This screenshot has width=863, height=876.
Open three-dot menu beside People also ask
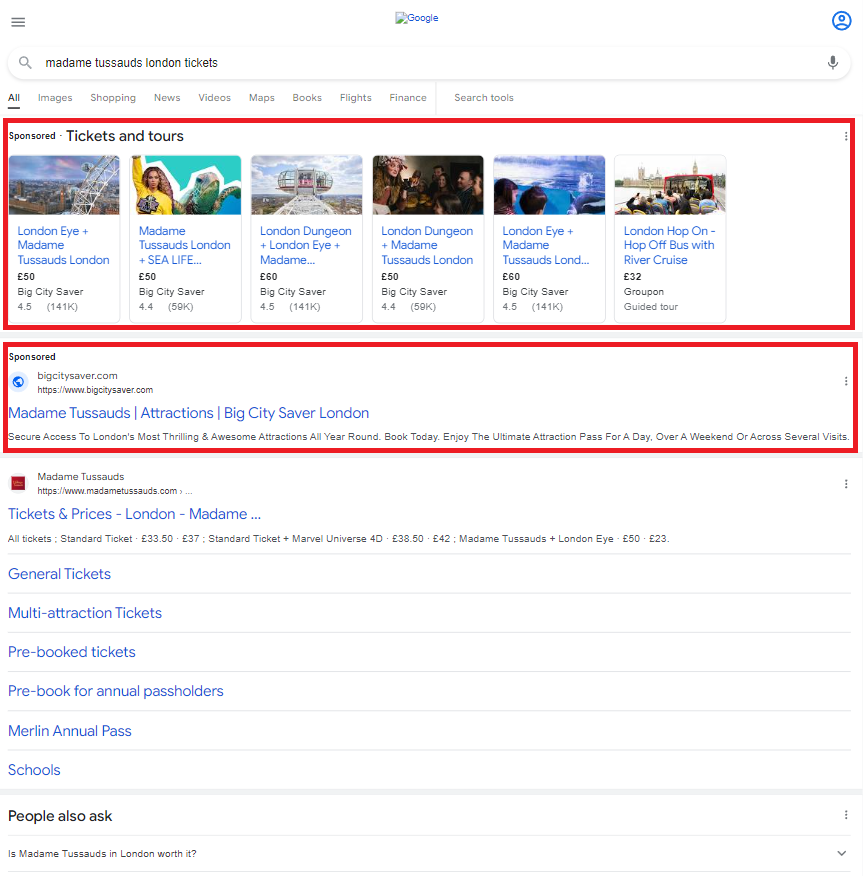(846, 815)
